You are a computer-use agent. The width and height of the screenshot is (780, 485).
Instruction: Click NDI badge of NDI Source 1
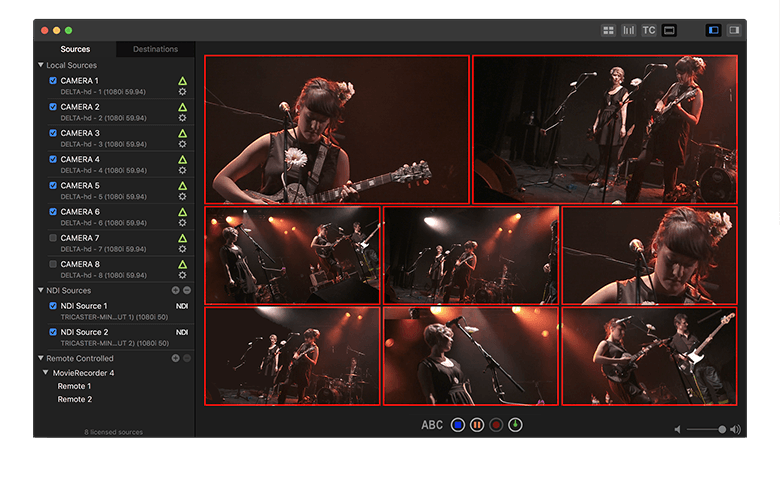(182, 306)
